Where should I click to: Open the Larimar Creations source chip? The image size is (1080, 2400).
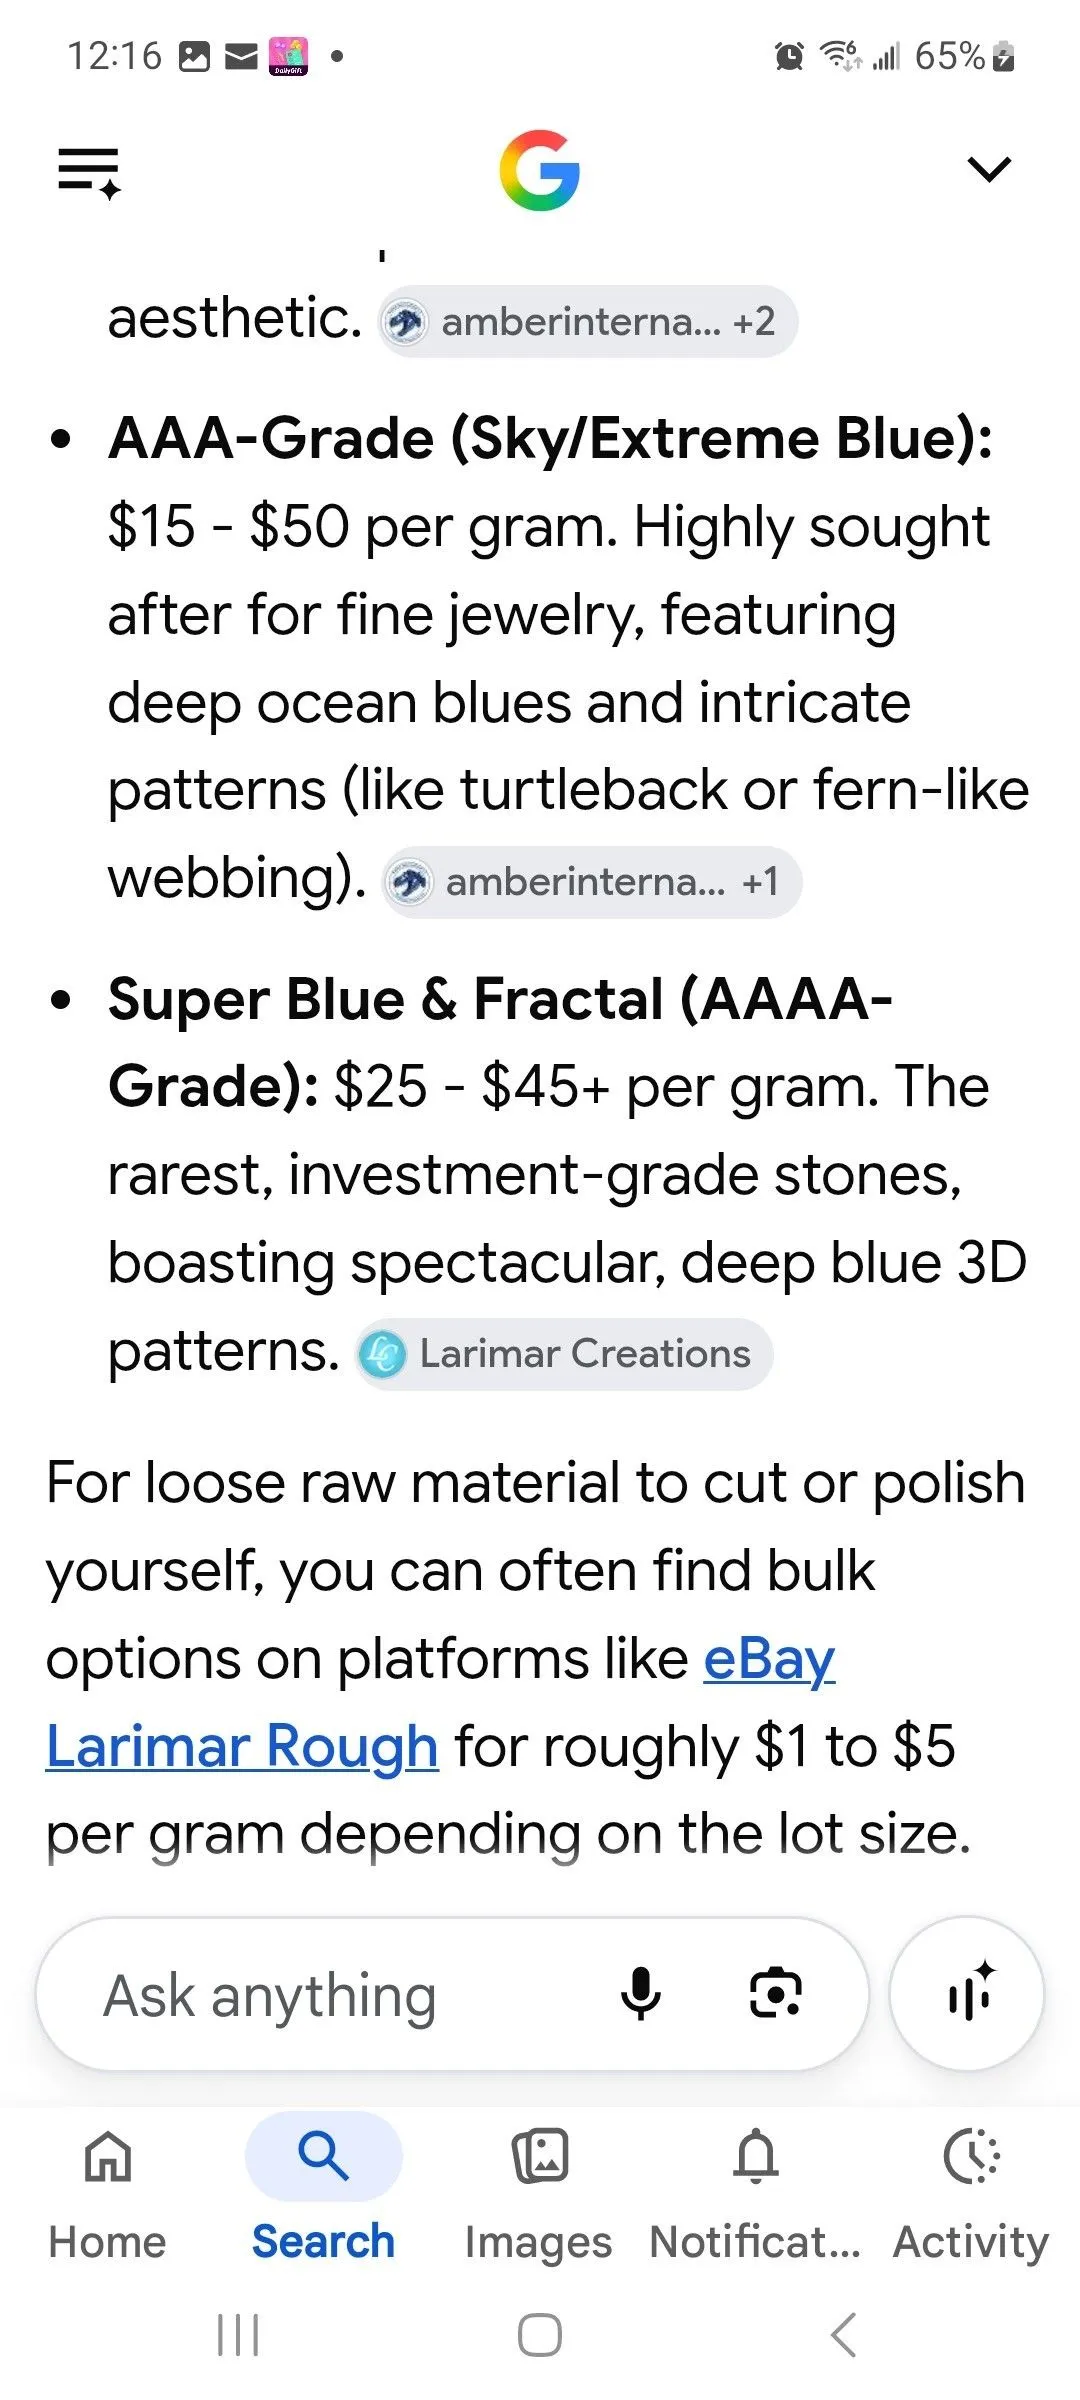(x=564, y=1354)
